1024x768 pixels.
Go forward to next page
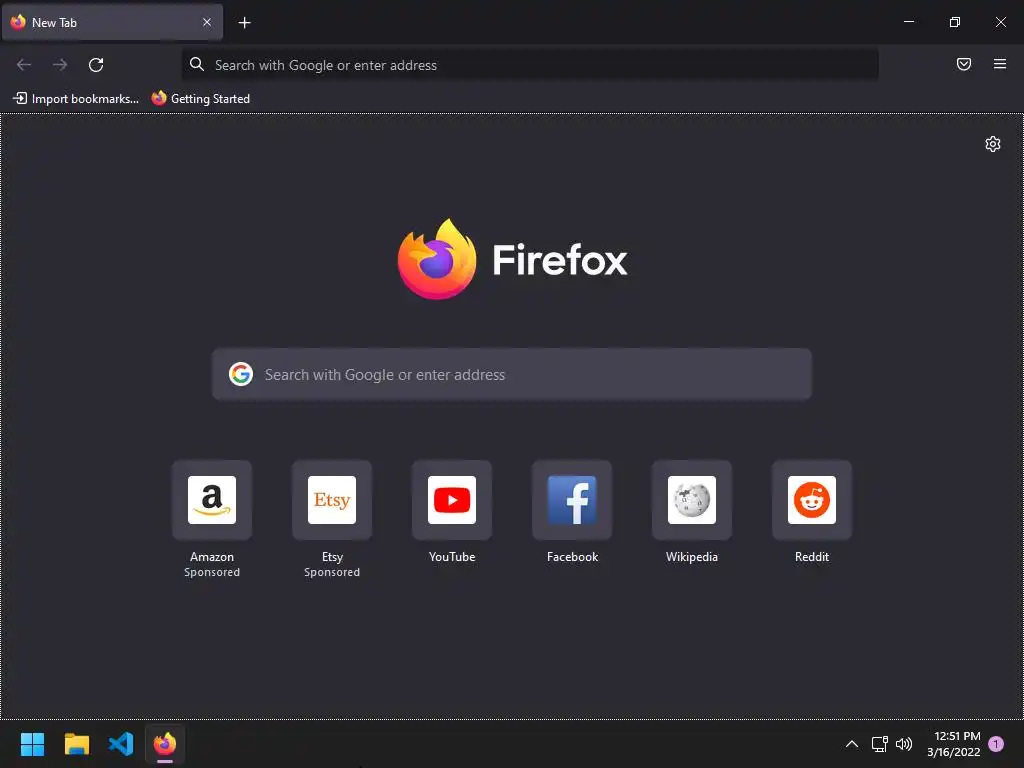coord(60,65)
